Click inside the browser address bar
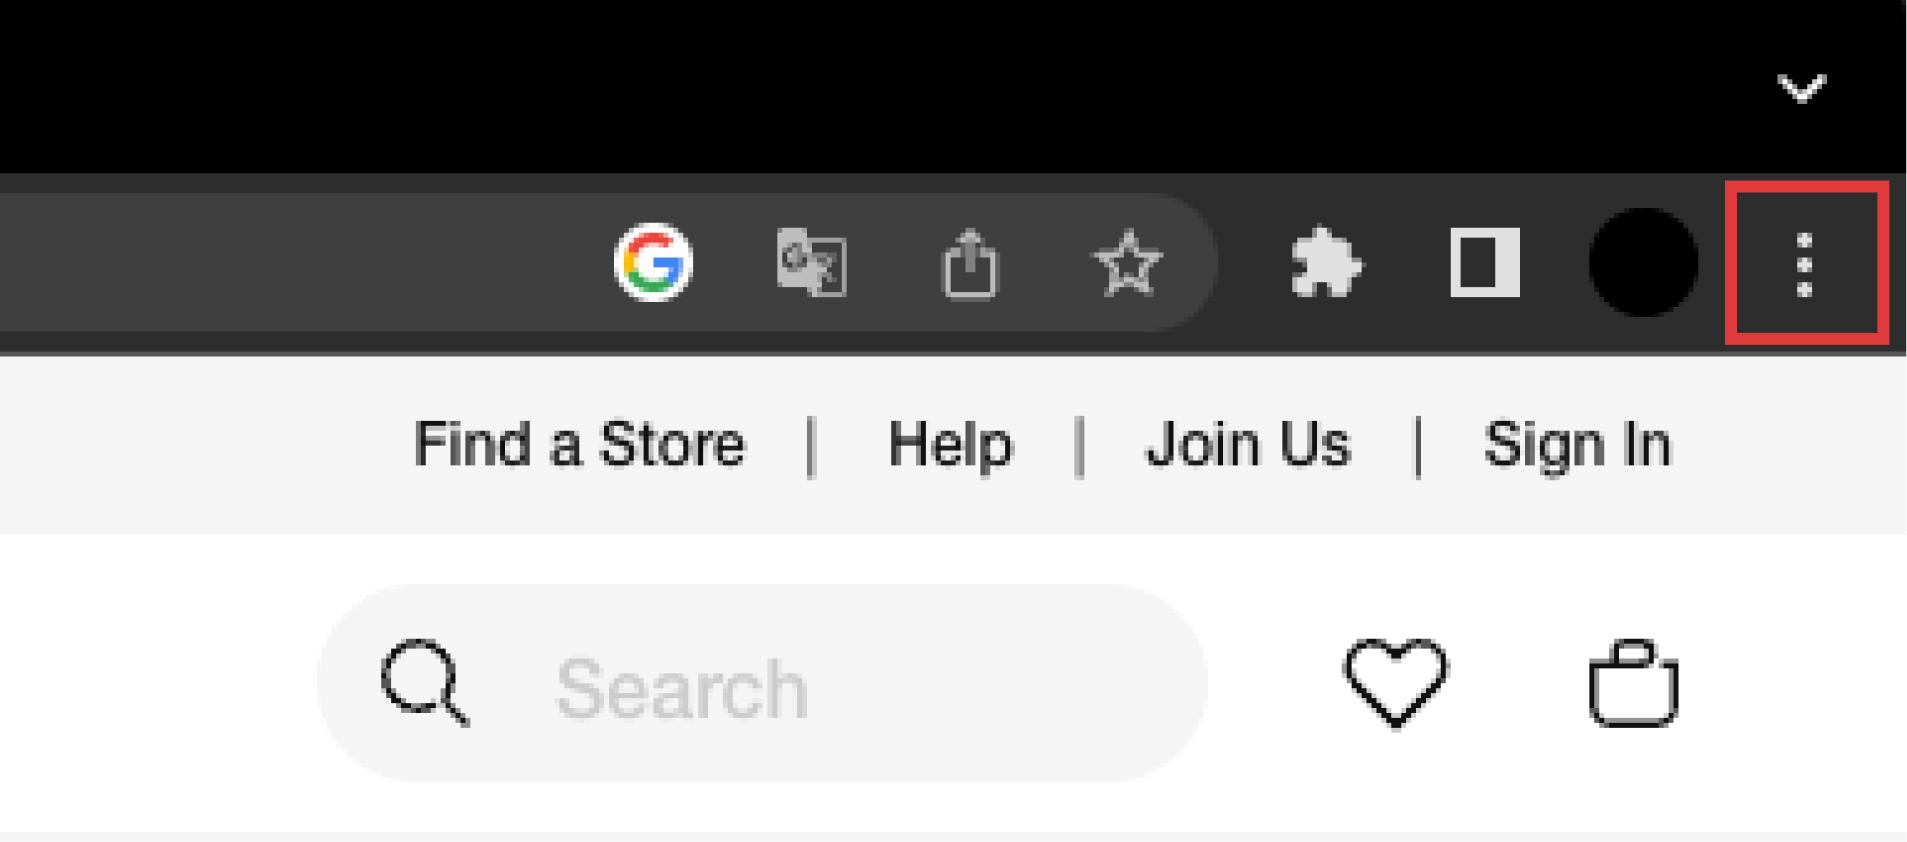This screenshot has width=1907, height=842. (x=300, y=263)
